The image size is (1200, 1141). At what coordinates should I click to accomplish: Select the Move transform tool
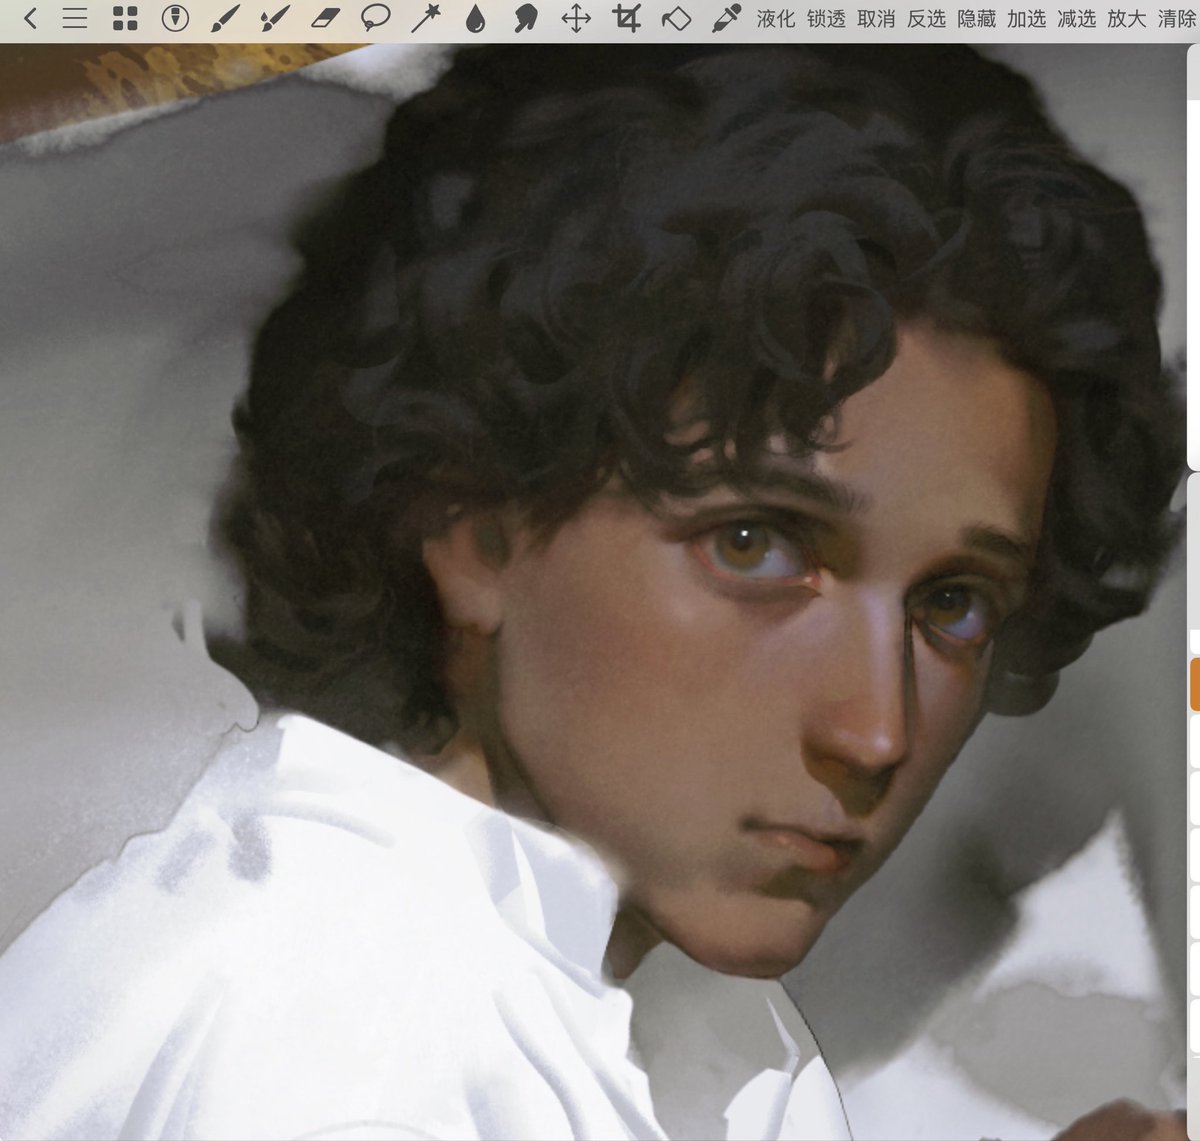575,18
